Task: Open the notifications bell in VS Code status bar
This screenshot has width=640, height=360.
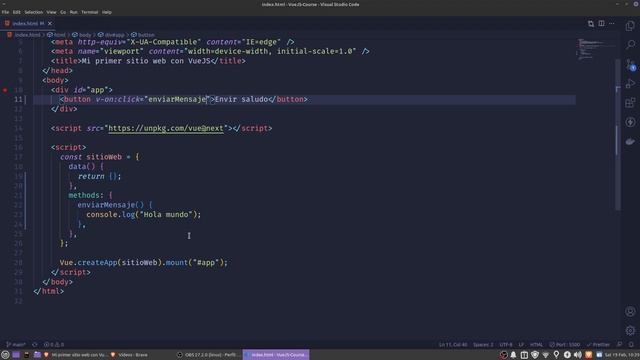Action: coord(631,344)
